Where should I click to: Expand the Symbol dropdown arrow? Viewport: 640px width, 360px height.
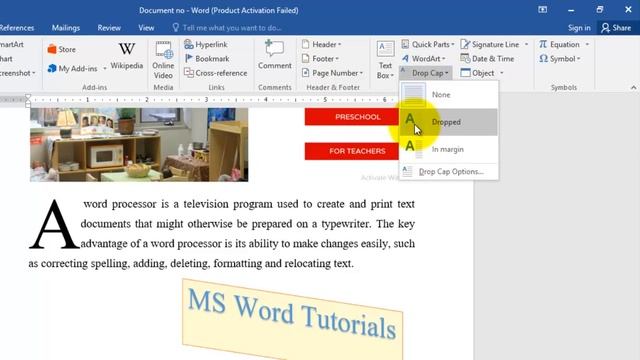579,59
